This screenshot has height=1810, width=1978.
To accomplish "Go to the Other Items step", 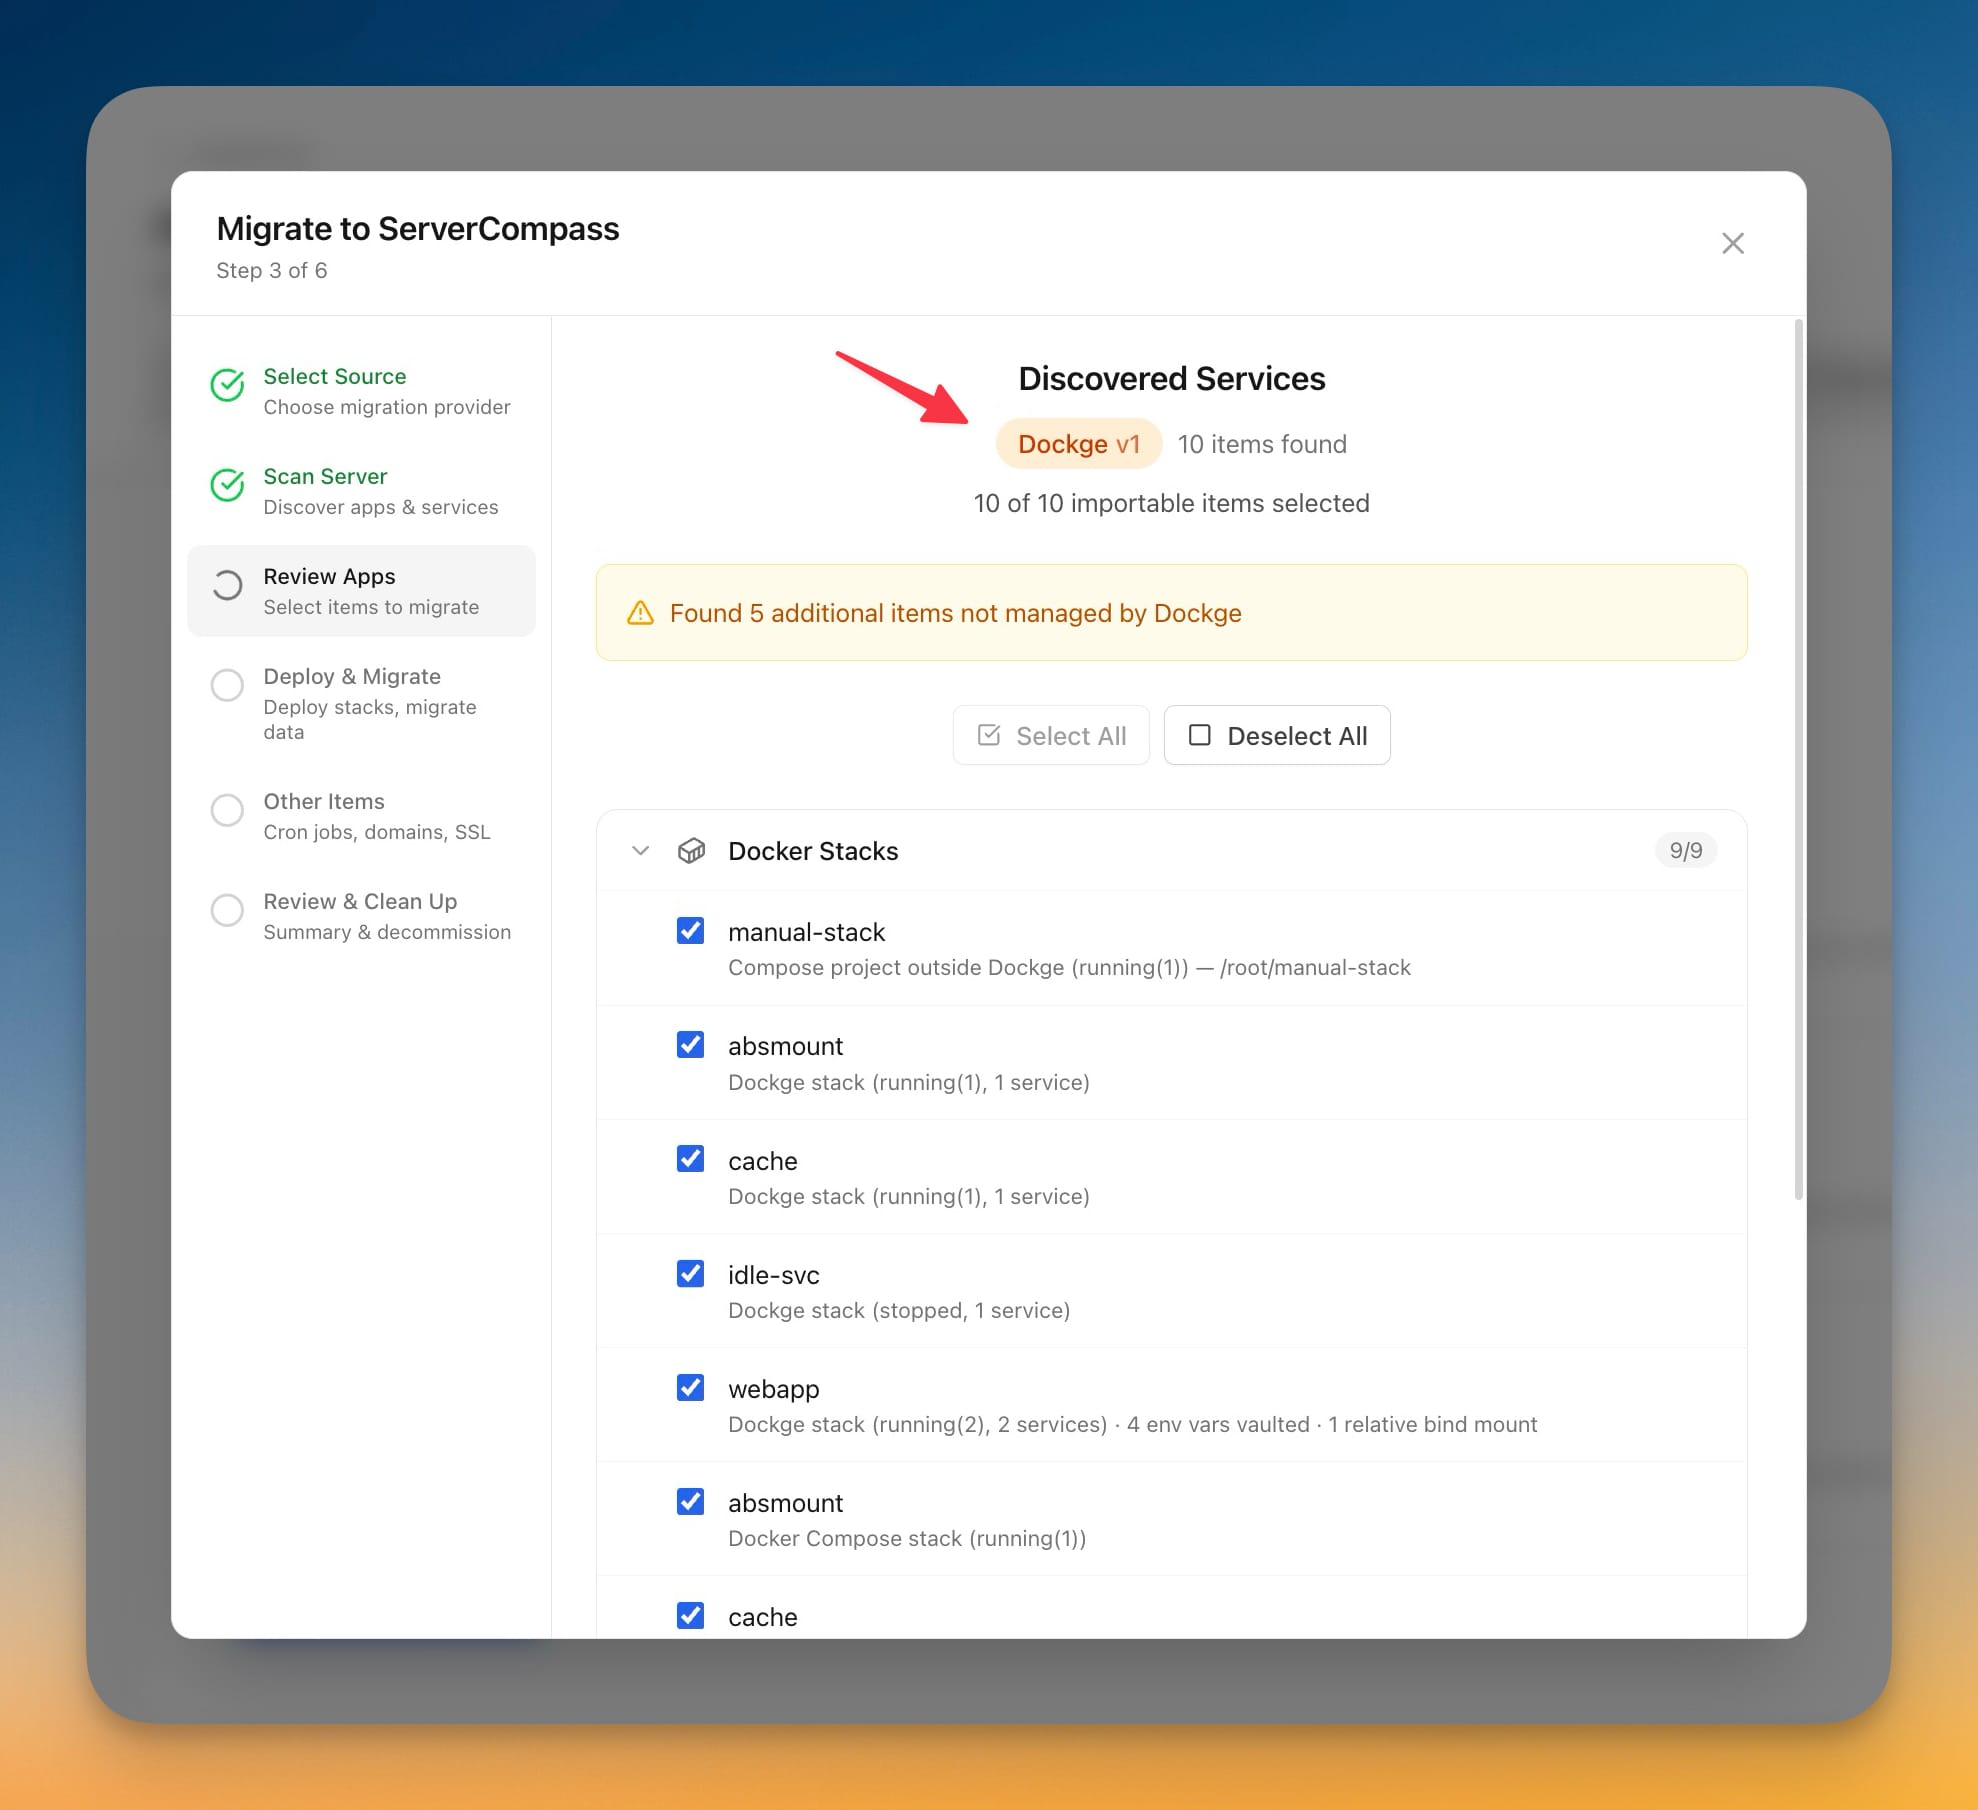I will pos(361,816).
